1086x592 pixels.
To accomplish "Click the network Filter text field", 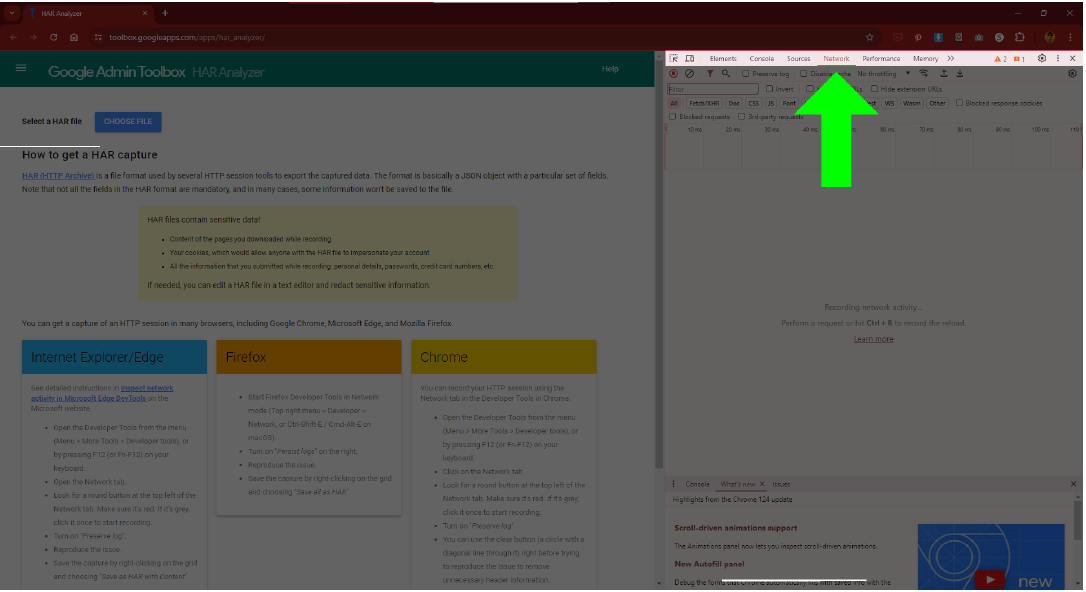I will [x=713, y=89].
